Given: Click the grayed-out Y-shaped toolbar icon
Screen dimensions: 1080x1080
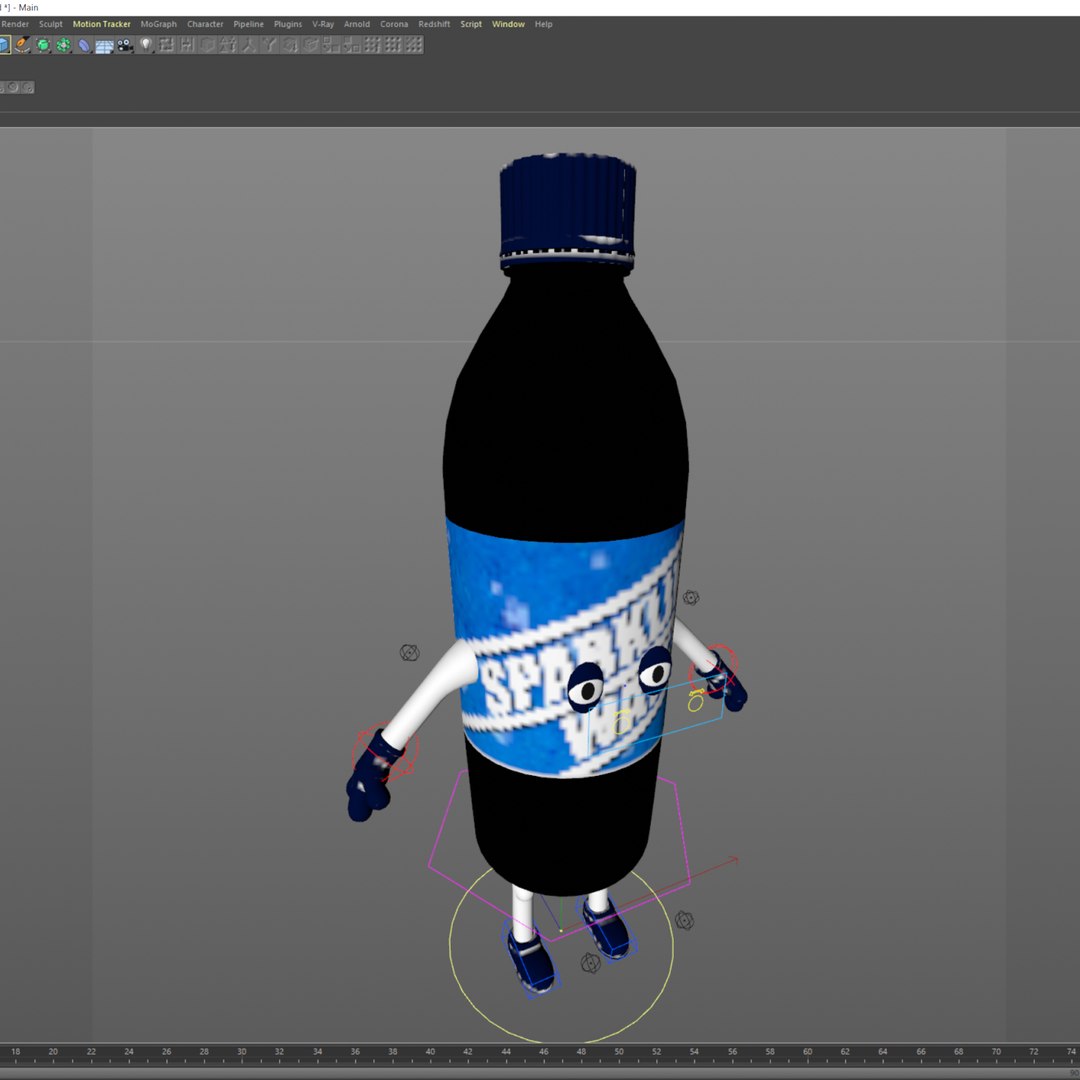Looking at the screenshot, I should 269,45.
